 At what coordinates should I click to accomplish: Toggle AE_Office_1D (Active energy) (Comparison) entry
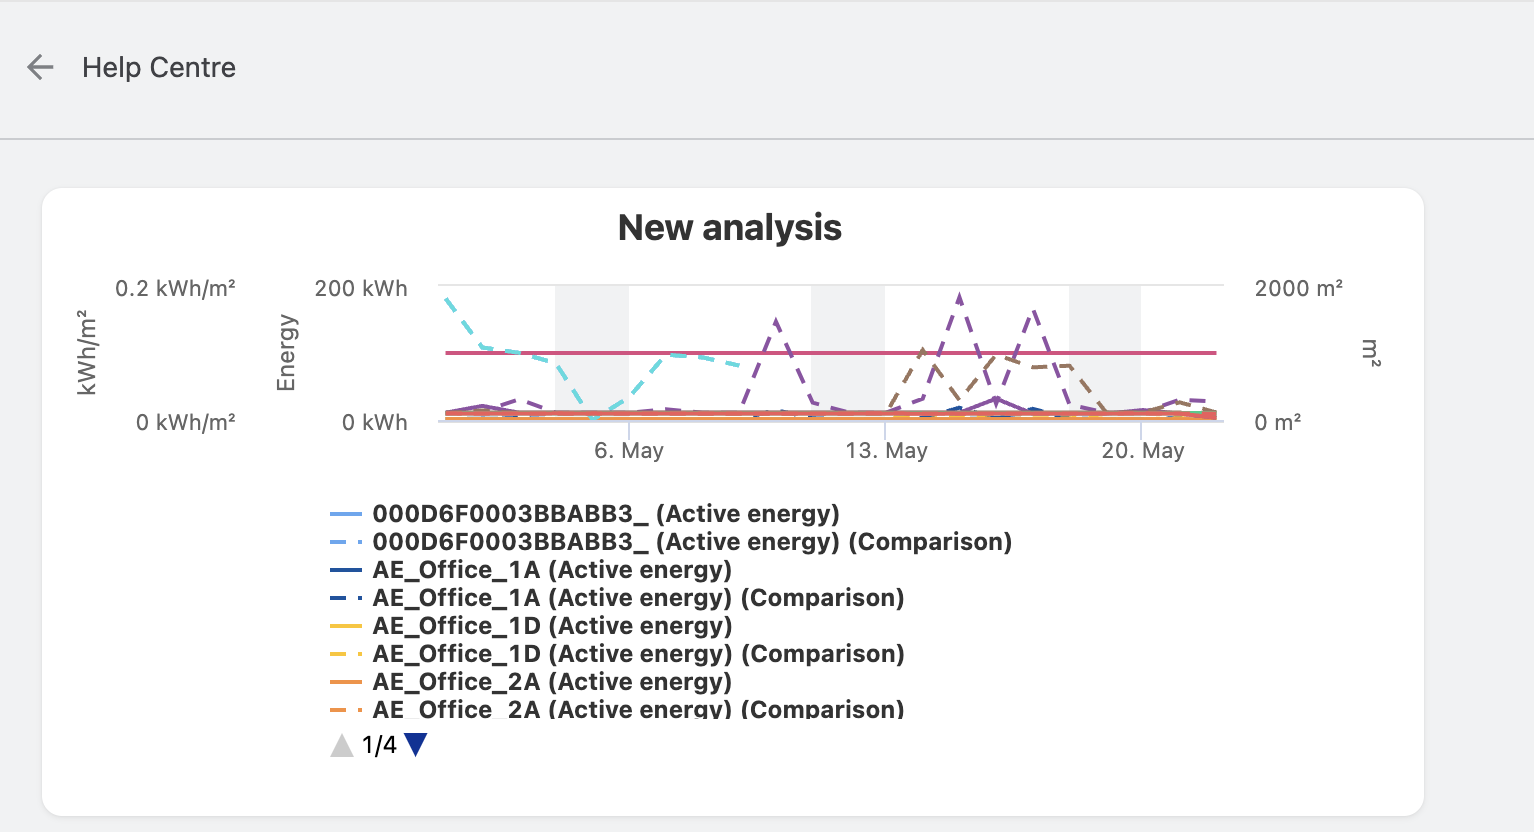617,654
